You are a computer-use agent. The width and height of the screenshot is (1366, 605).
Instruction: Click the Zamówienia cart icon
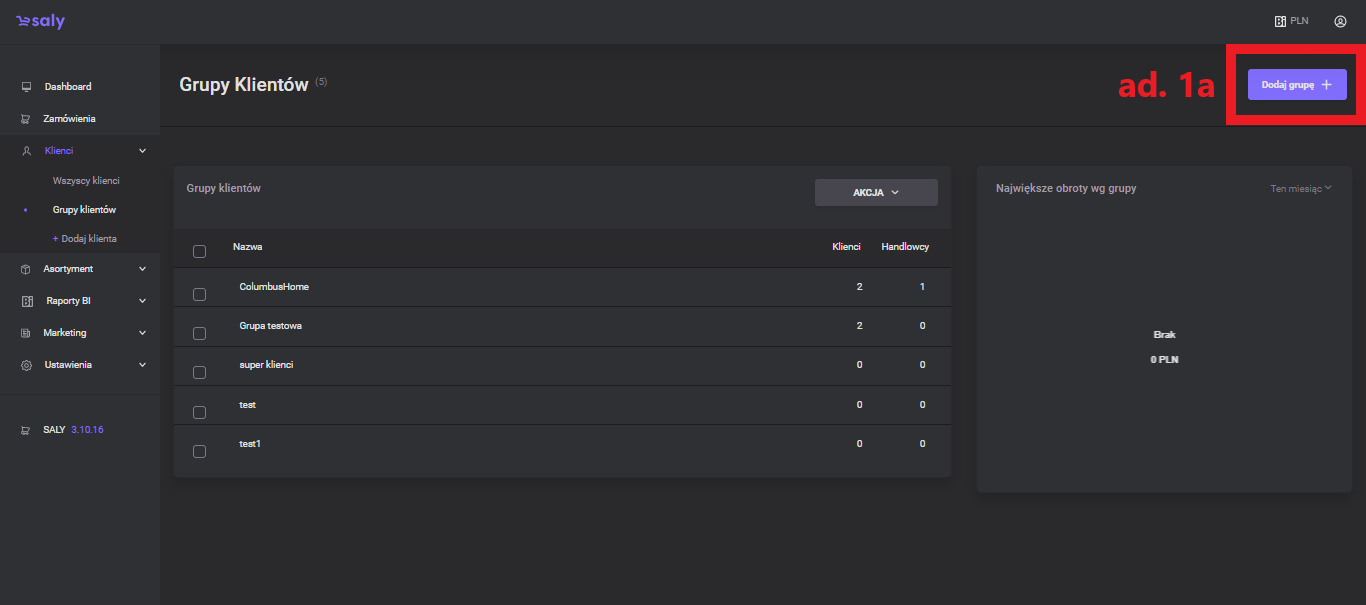pyautogui.click(x=26, y=119)
